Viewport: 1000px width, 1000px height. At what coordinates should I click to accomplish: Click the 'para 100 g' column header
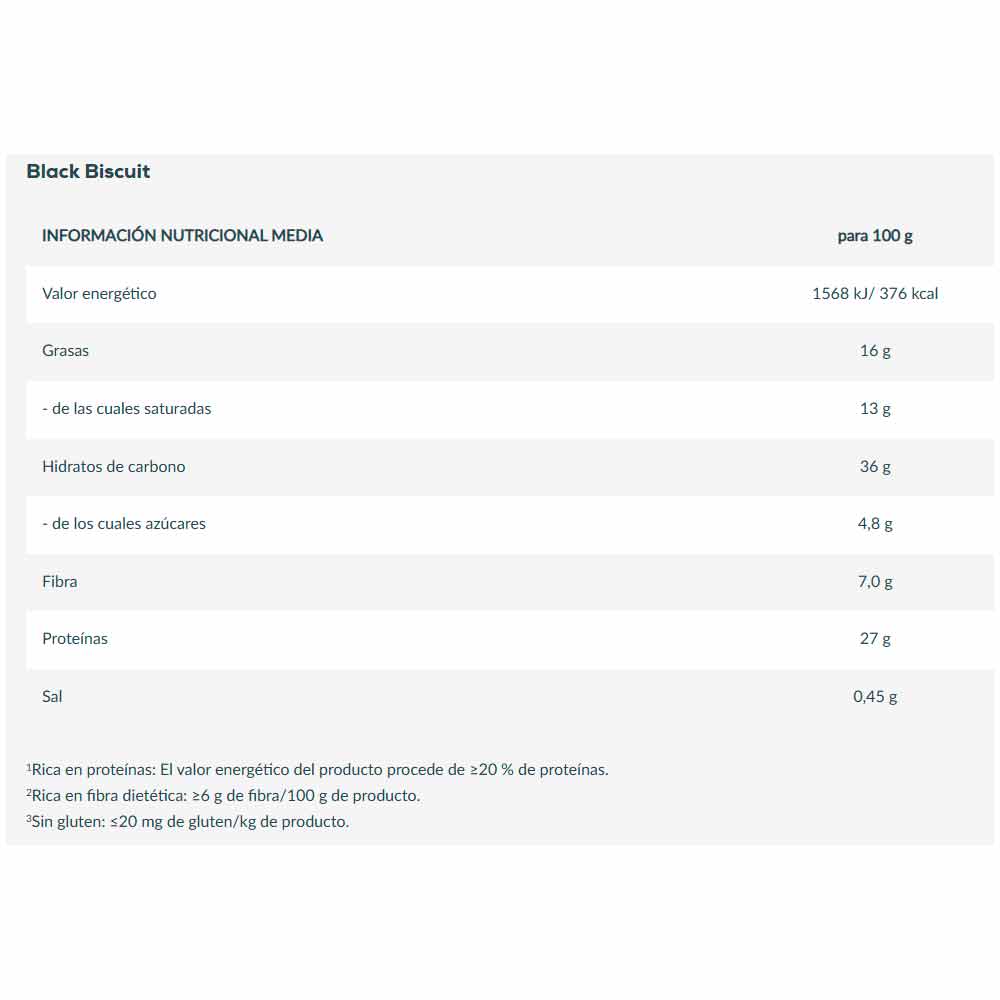click(x=875, y=236)
